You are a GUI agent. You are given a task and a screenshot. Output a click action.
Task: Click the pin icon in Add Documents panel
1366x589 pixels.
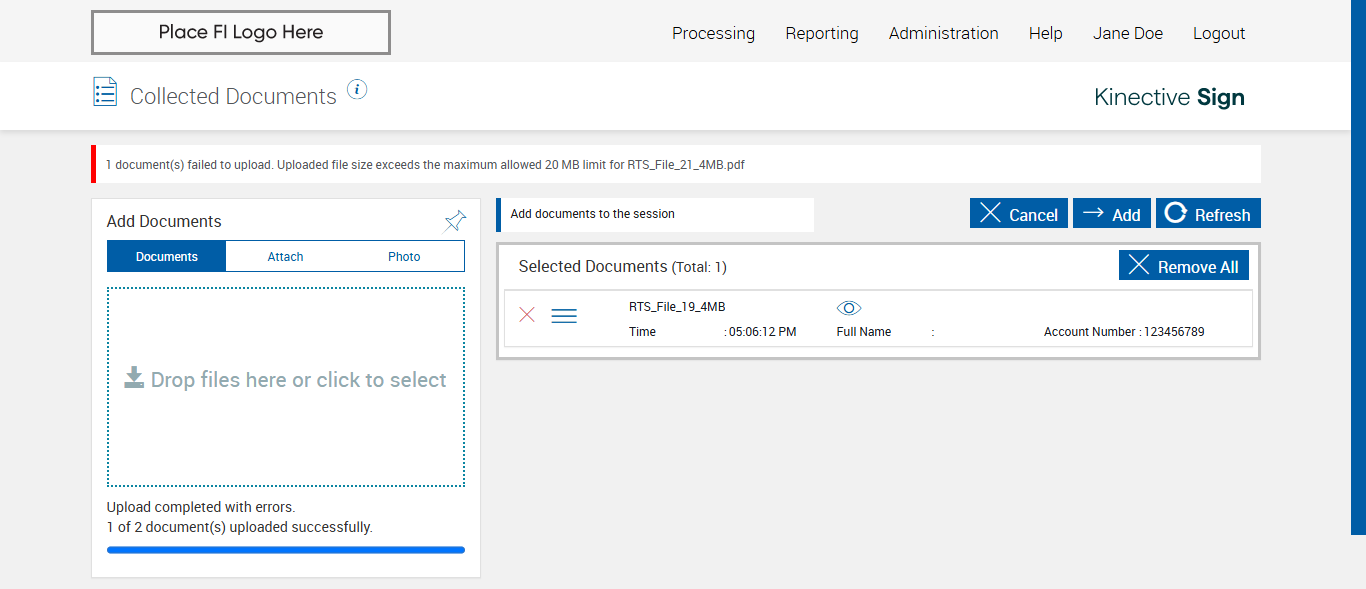[x=455, y=221]
